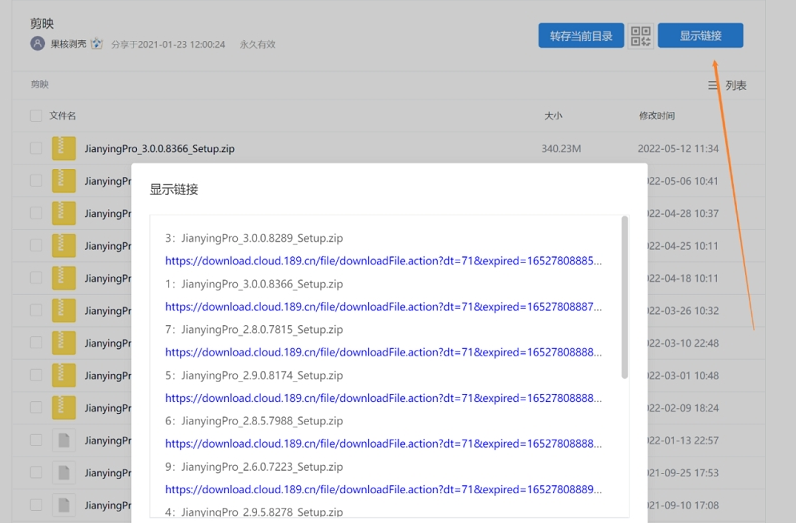Click the gray file icon in the 2021-09-25 row
The image size is (796, 523).
click(64, 473)
